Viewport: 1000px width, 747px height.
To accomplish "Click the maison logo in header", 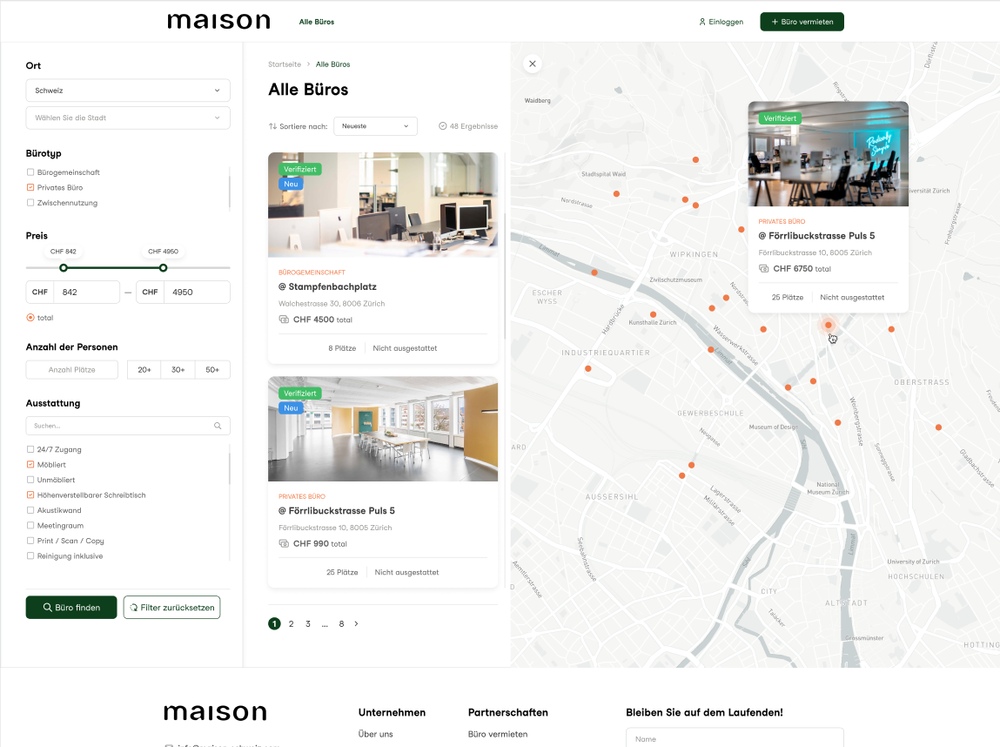I will pyautogui.click(x=218, y=21).
